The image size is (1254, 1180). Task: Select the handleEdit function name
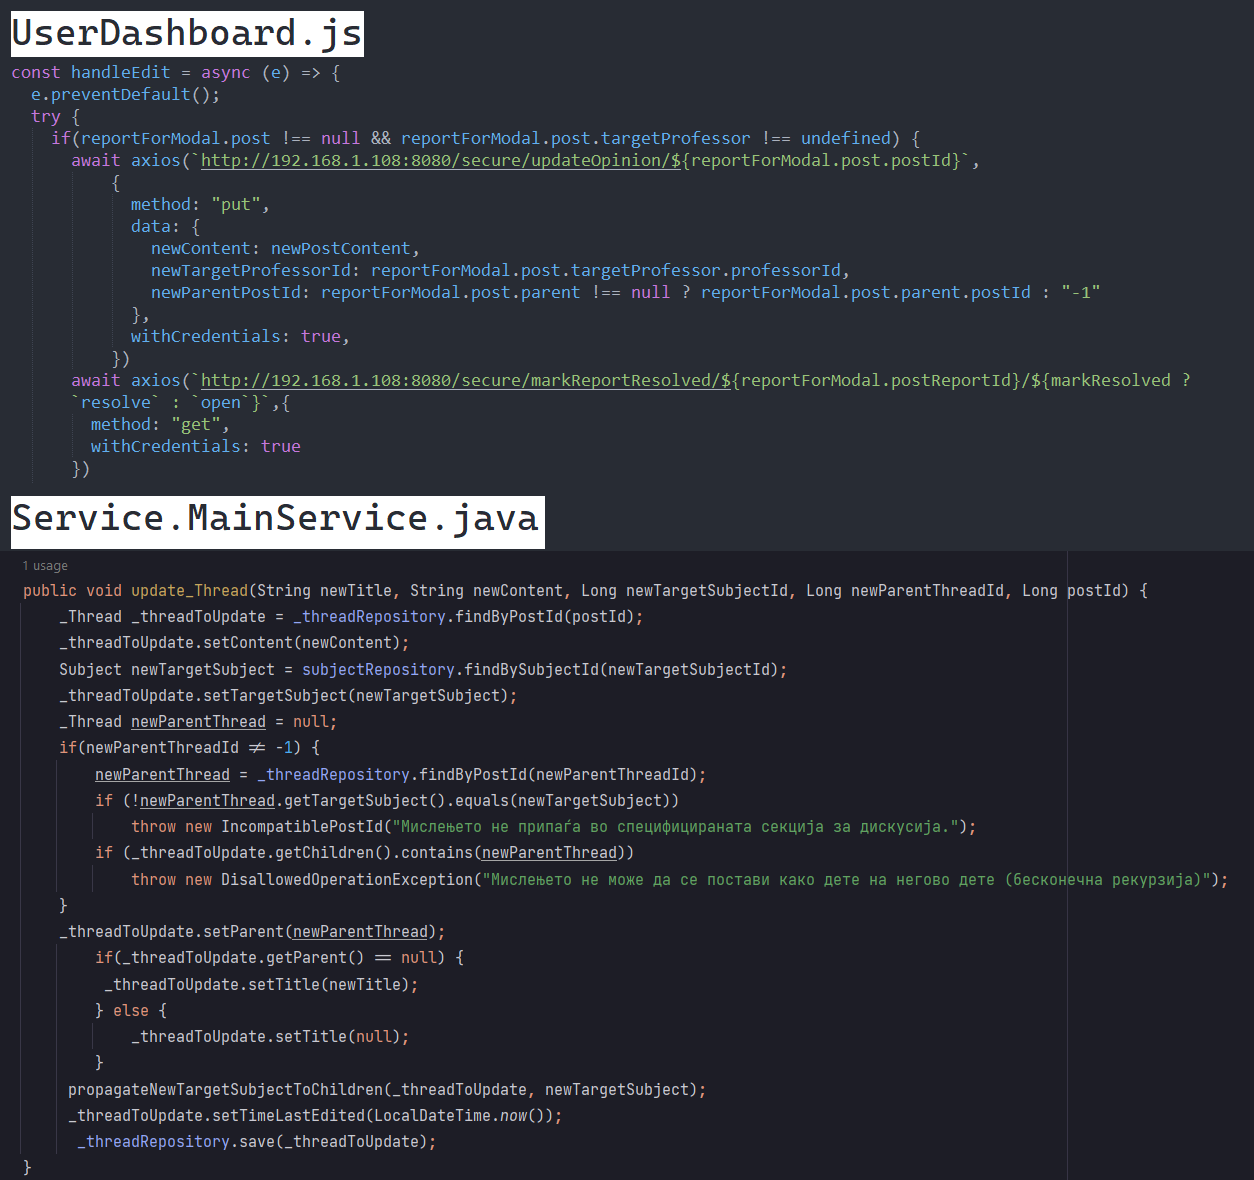pos(120,73)
